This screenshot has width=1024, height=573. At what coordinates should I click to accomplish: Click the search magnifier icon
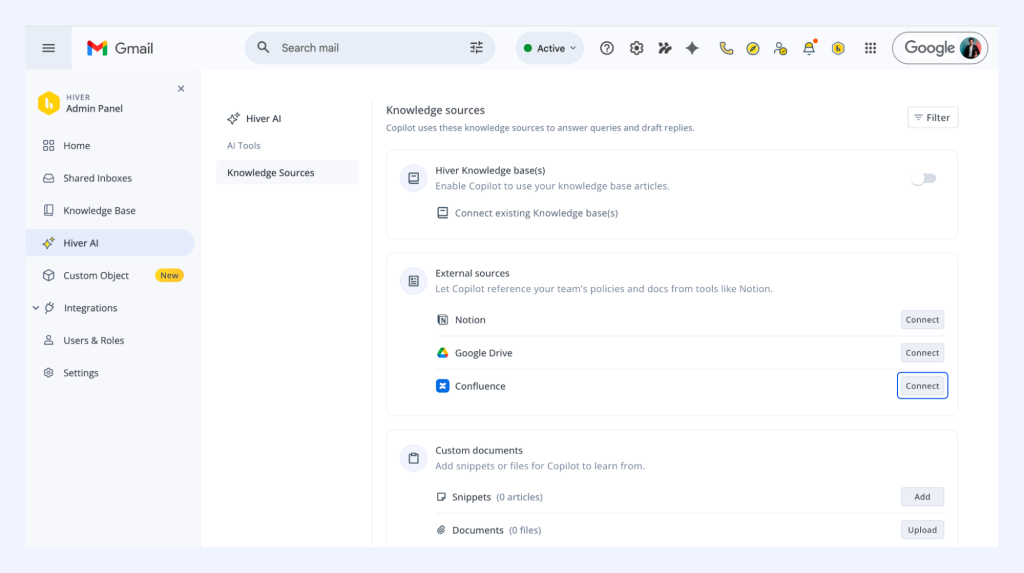coord(263,47)
